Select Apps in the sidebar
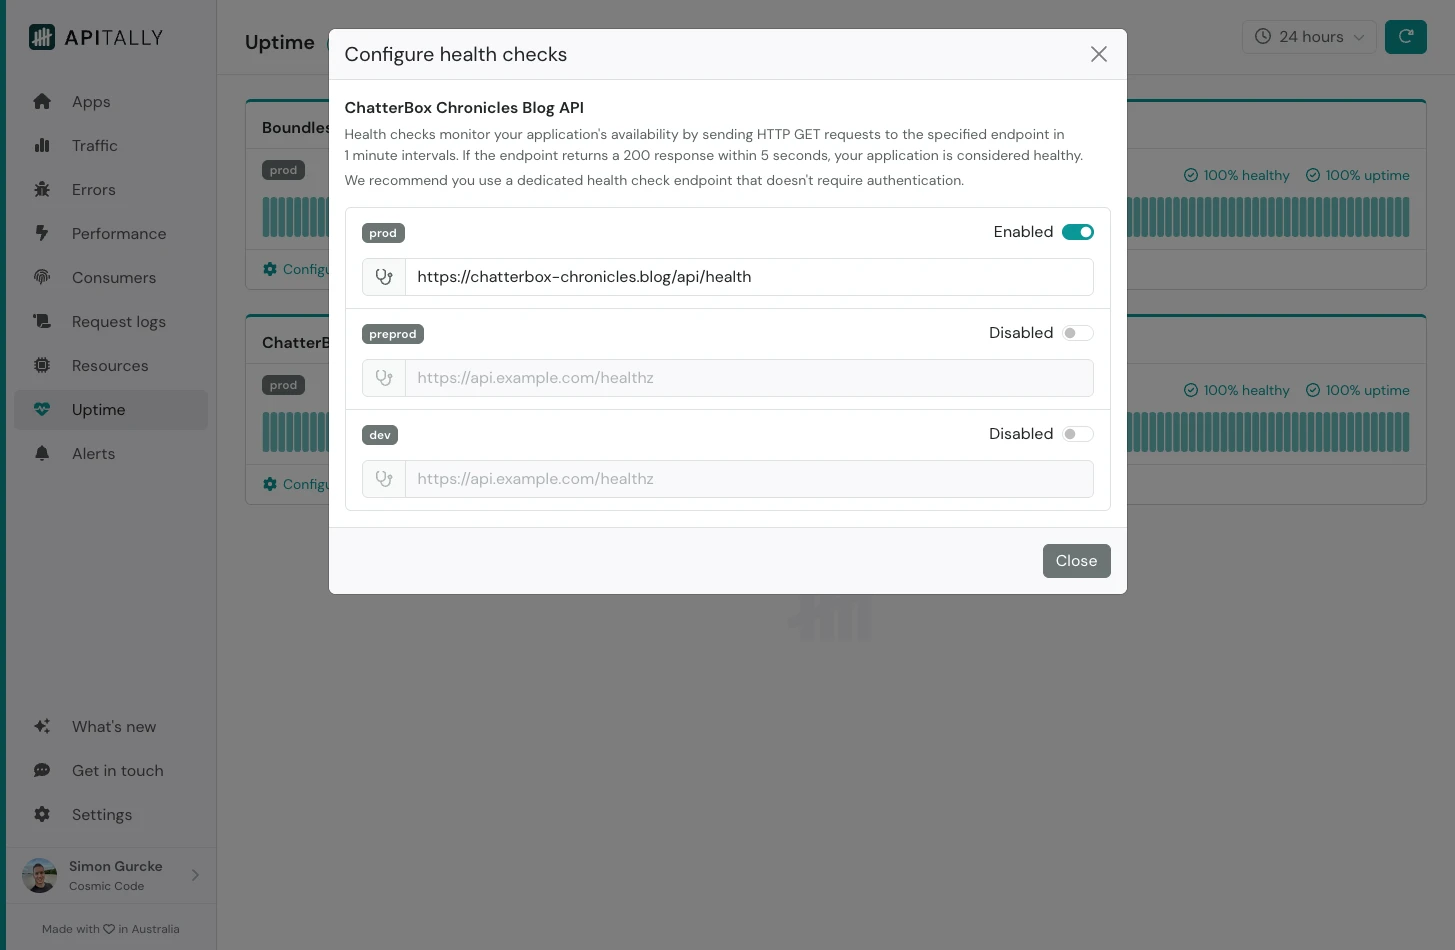 pos(91,101)
